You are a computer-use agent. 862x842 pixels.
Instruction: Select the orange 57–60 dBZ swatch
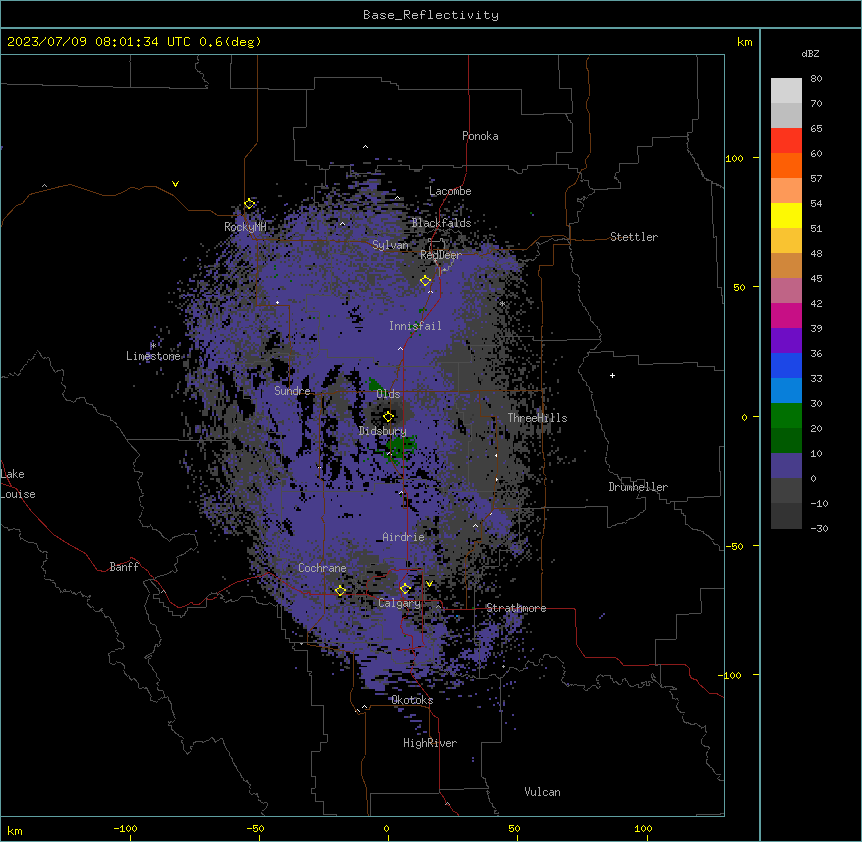click(786, 165)
